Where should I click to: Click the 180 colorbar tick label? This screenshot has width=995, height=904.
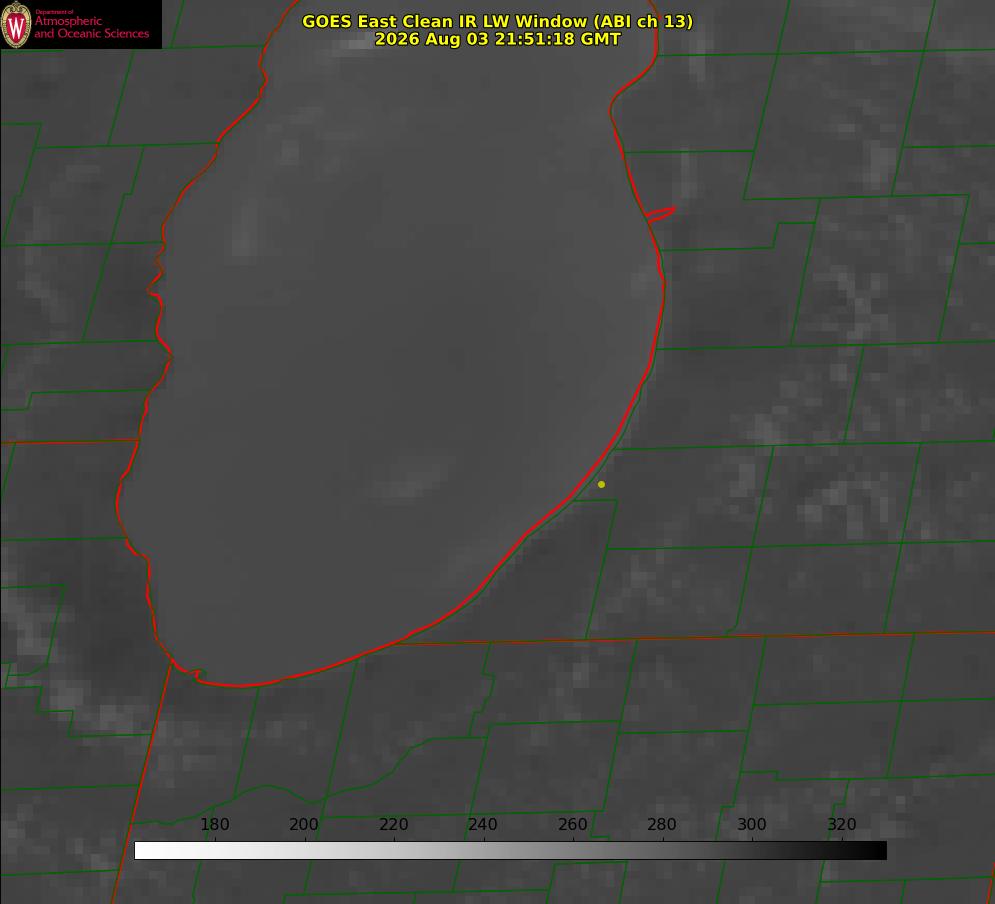[214, 824]
